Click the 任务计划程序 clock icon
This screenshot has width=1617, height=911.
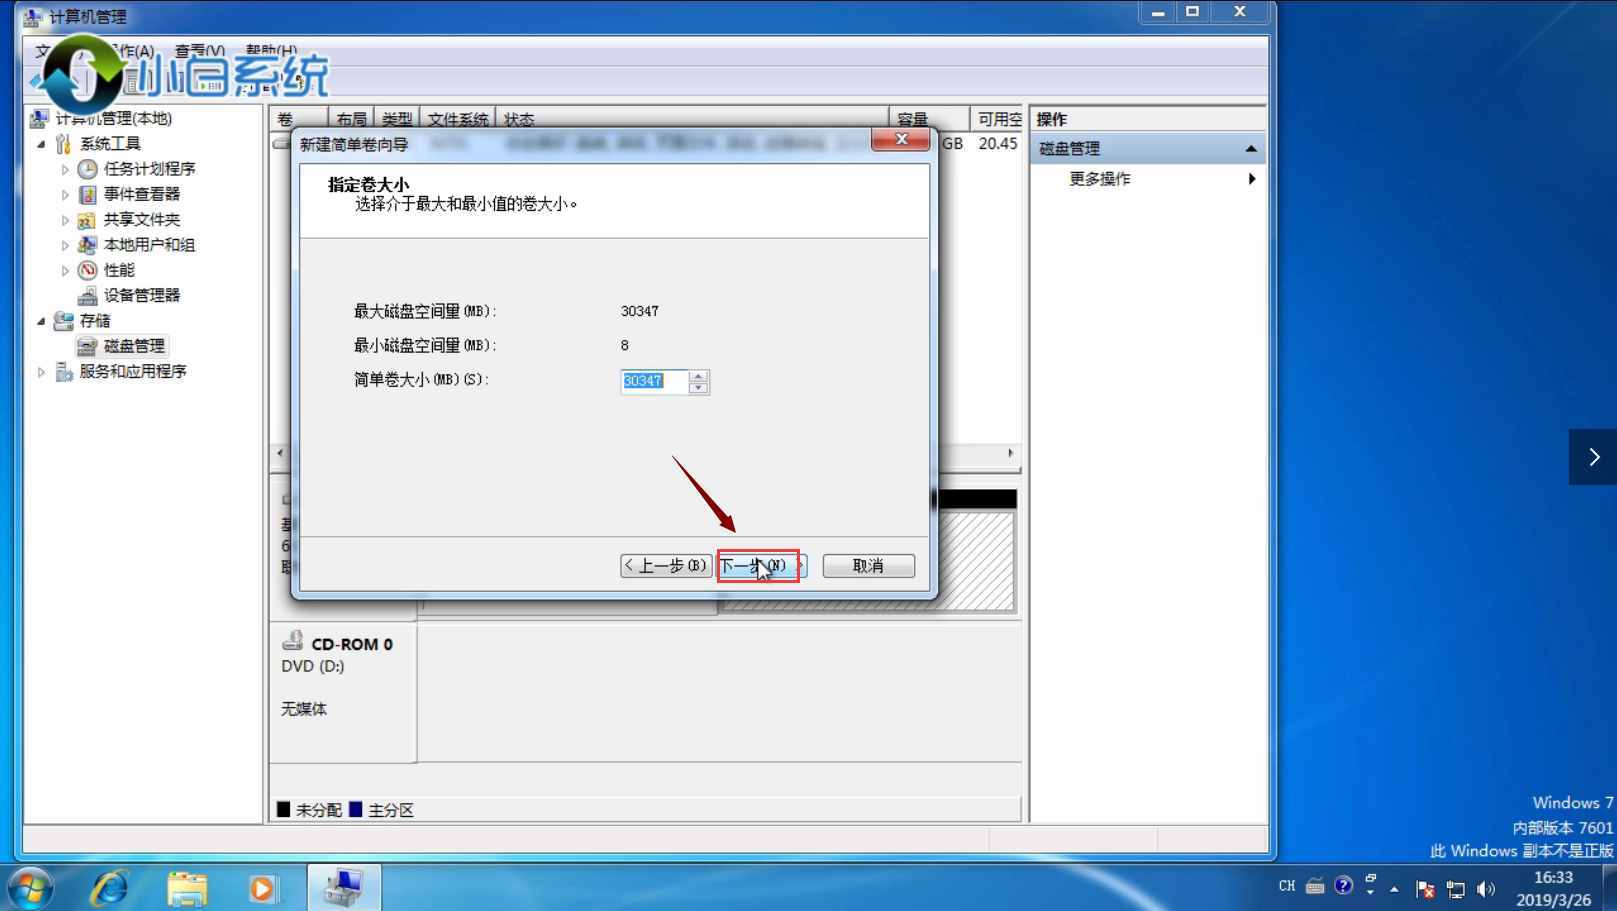point(88,169)
